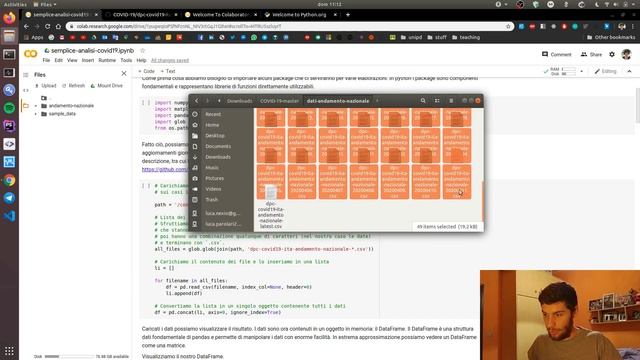The height and width of the screenshot is (360, 640).
Task: Go to the parent folder in Files panel
Action: coord(44,98)
